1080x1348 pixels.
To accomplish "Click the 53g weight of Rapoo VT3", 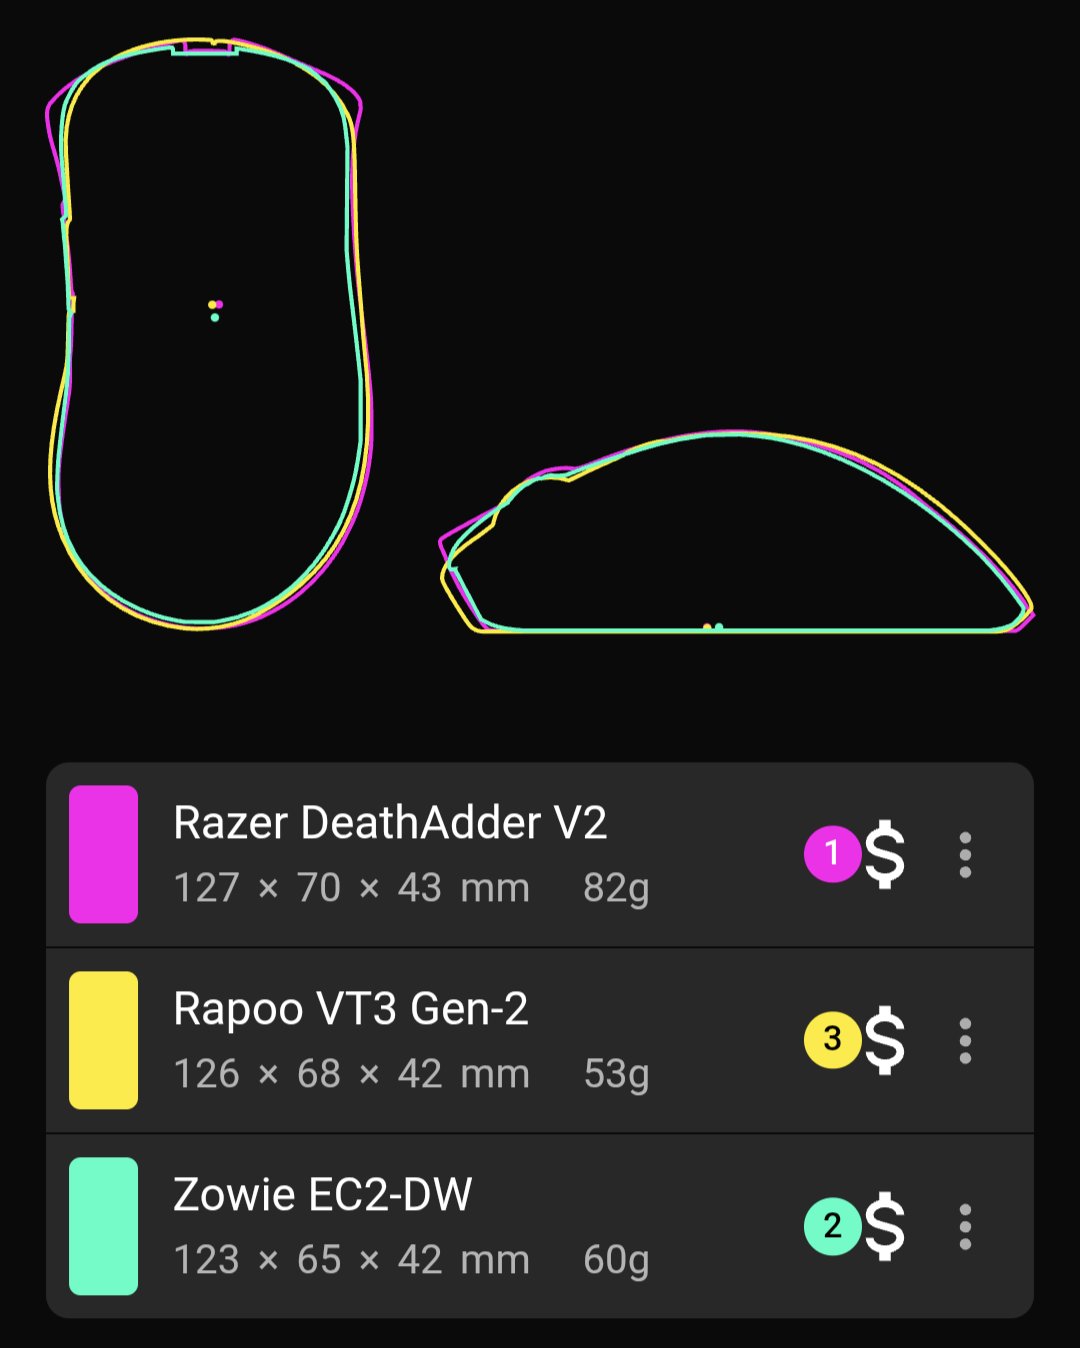I will [616, 1075].
